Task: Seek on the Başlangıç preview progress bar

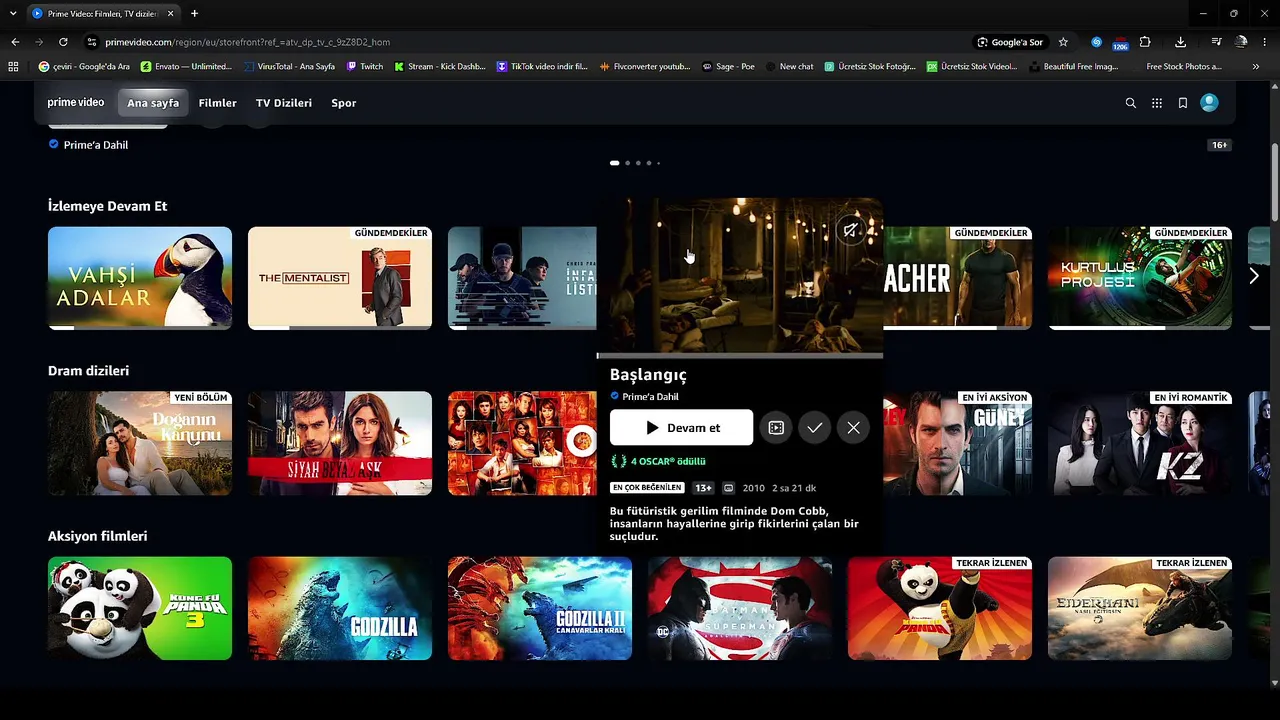Action: pos(740,355)
